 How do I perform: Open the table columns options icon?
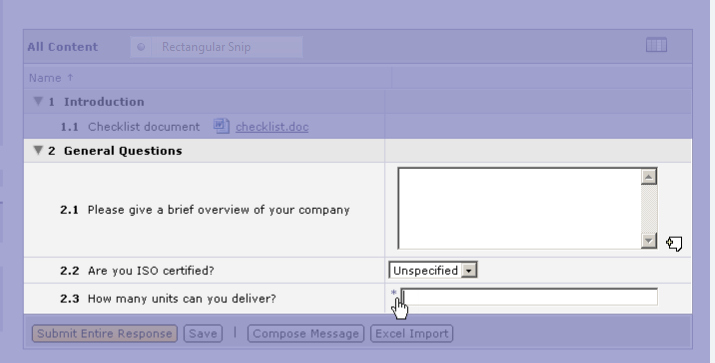pyautogui.click(x=656, y=45)
